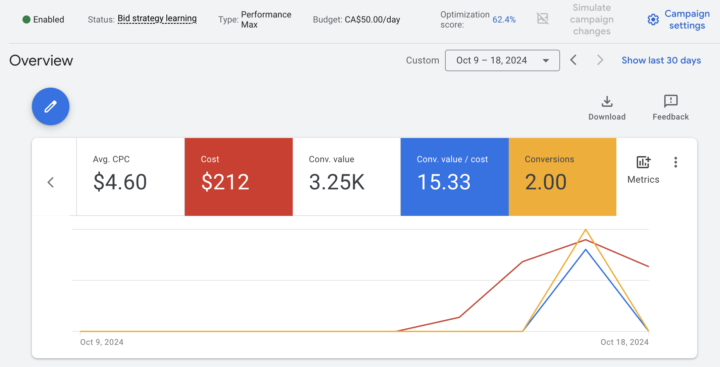The width and height of the screenshot is (720, 367).
Task: Go to the next date range
Action: click(x=600, y=60)
